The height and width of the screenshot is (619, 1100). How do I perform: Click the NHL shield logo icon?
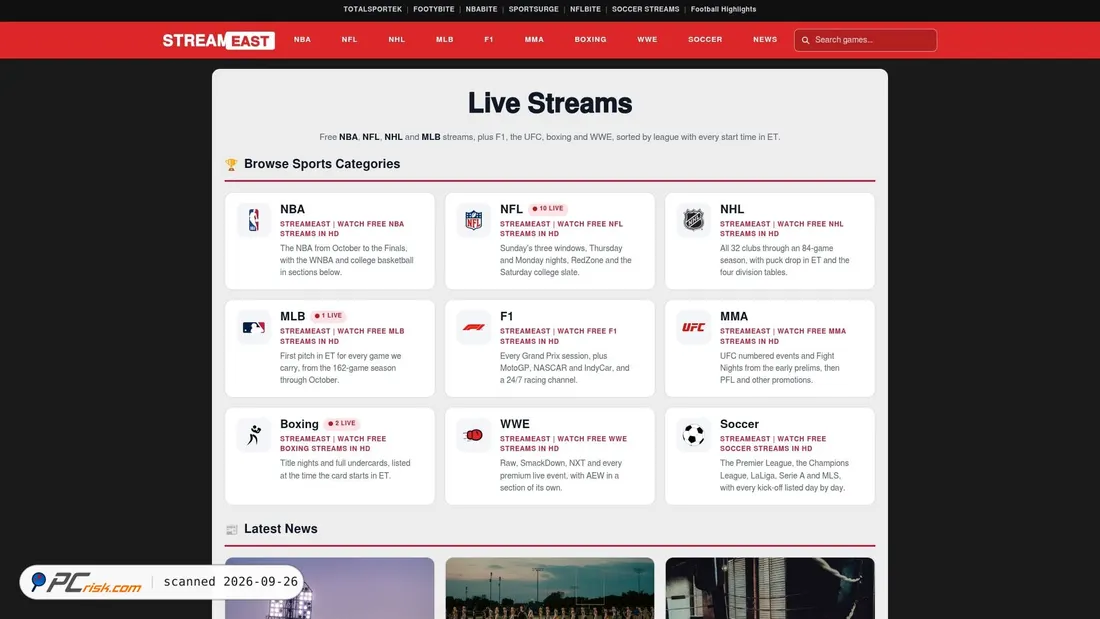coord(693,220)
